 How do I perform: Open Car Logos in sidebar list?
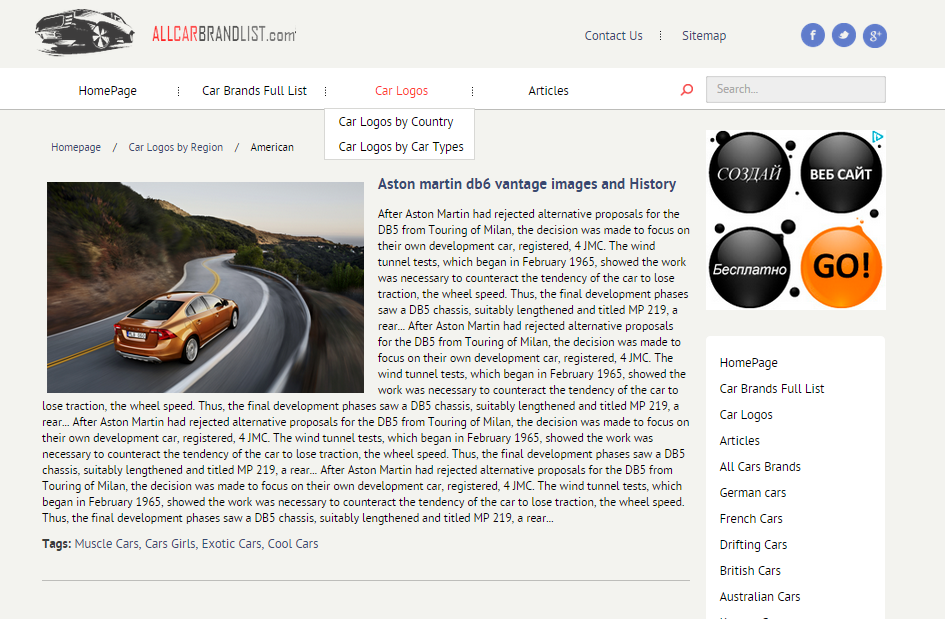coord(746,415)
